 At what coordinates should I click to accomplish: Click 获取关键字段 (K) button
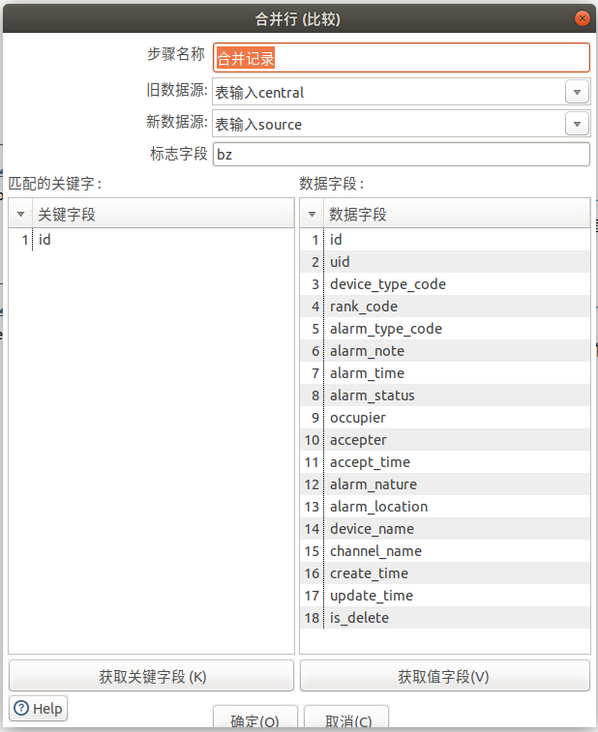pos(152,676)
